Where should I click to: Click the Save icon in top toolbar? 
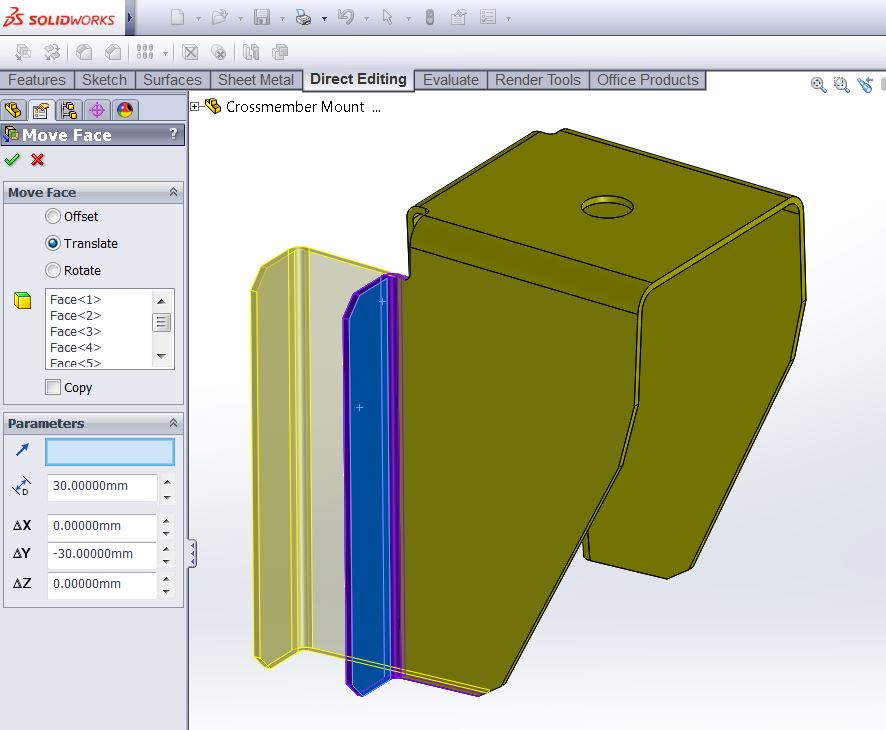point(262,17)
